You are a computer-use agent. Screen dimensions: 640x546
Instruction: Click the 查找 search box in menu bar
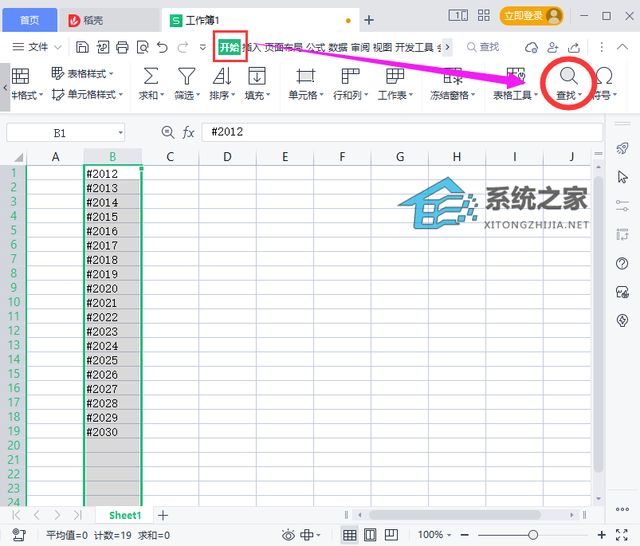click(483, 47)
